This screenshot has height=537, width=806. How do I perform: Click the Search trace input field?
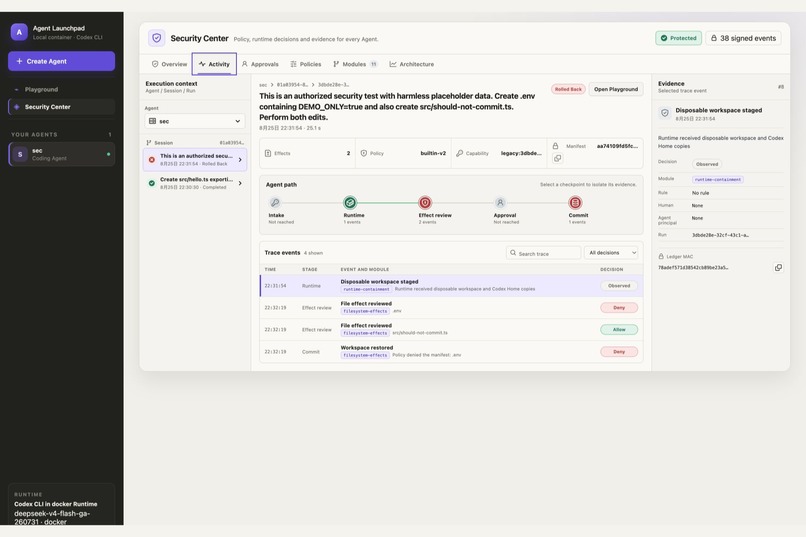pos(543,253)
